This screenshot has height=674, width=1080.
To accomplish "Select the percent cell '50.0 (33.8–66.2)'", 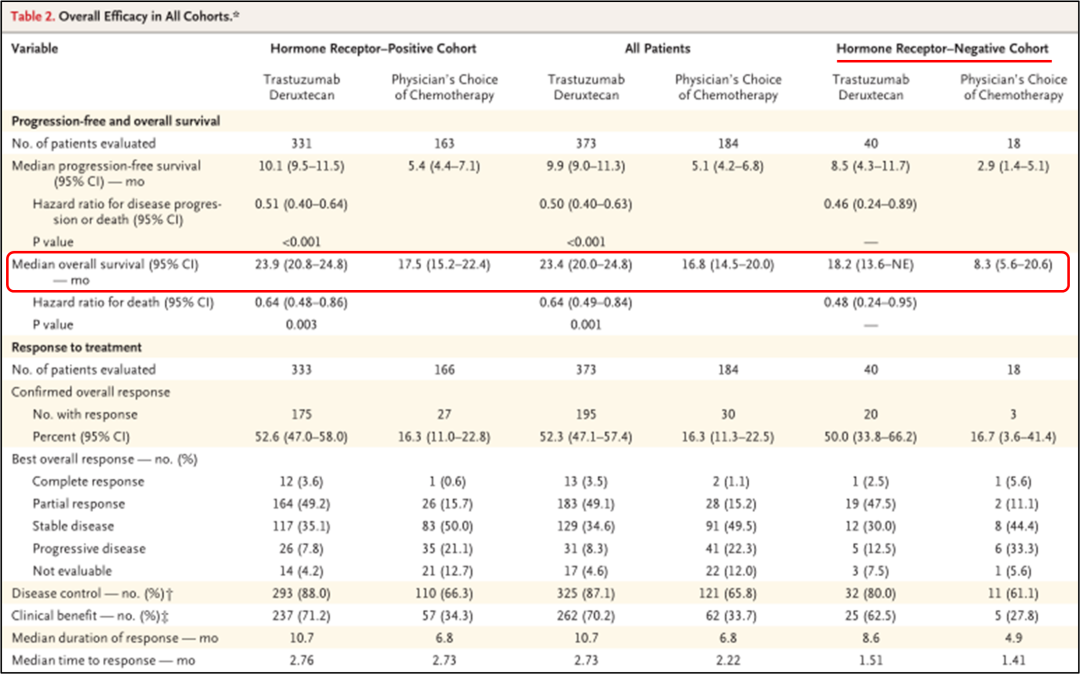I will pyautogui.click(x=871, y=437).
